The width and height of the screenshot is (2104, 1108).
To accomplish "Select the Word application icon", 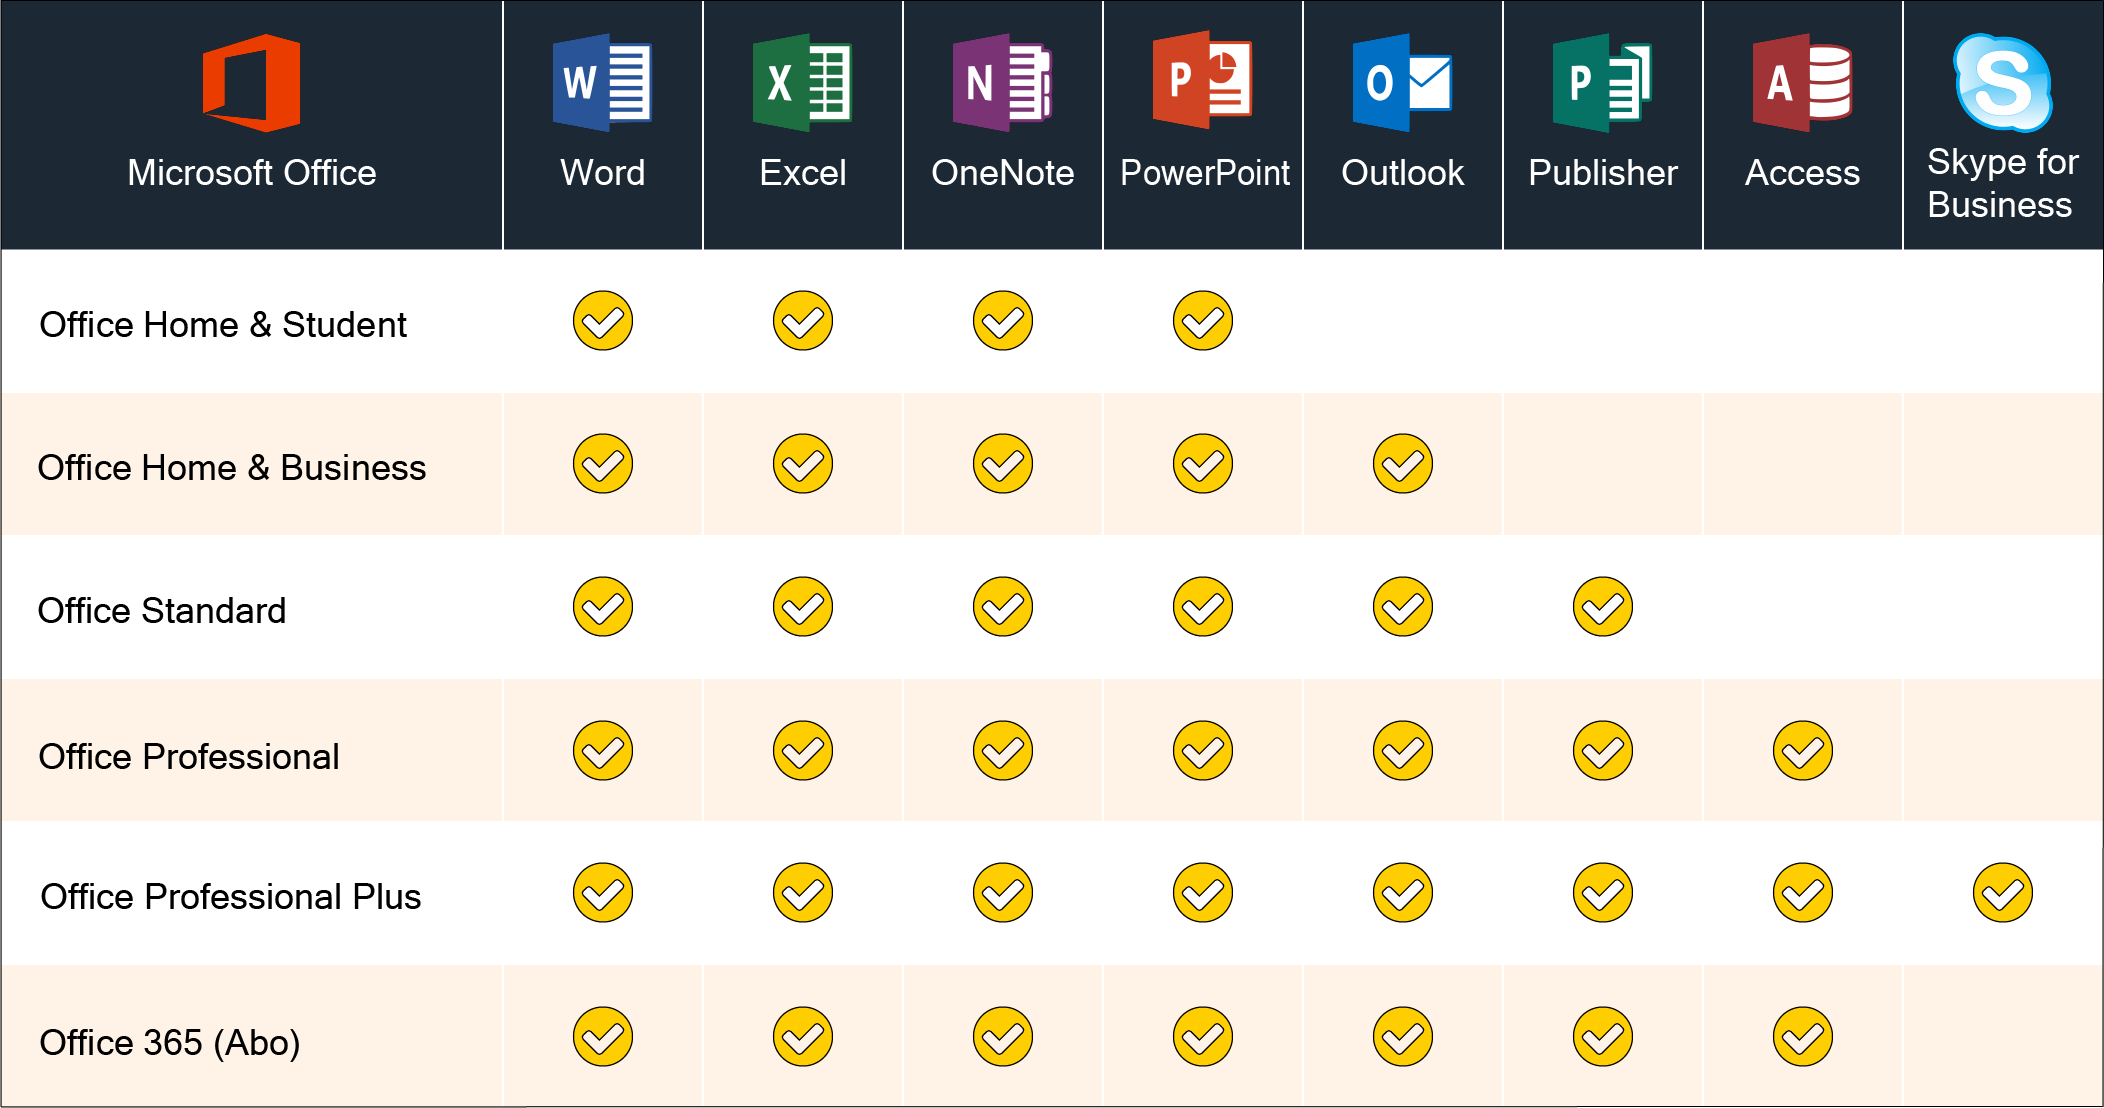I will click(x=602, y=83).
